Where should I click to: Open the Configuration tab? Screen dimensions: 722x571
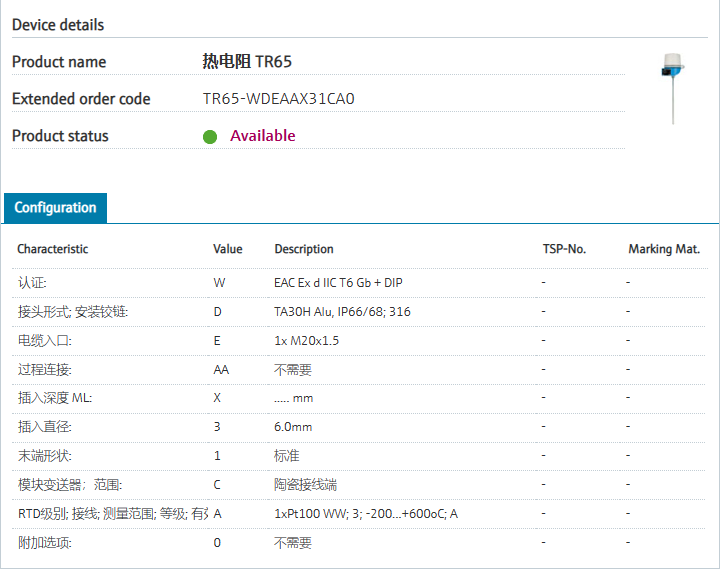pos(55,208)
